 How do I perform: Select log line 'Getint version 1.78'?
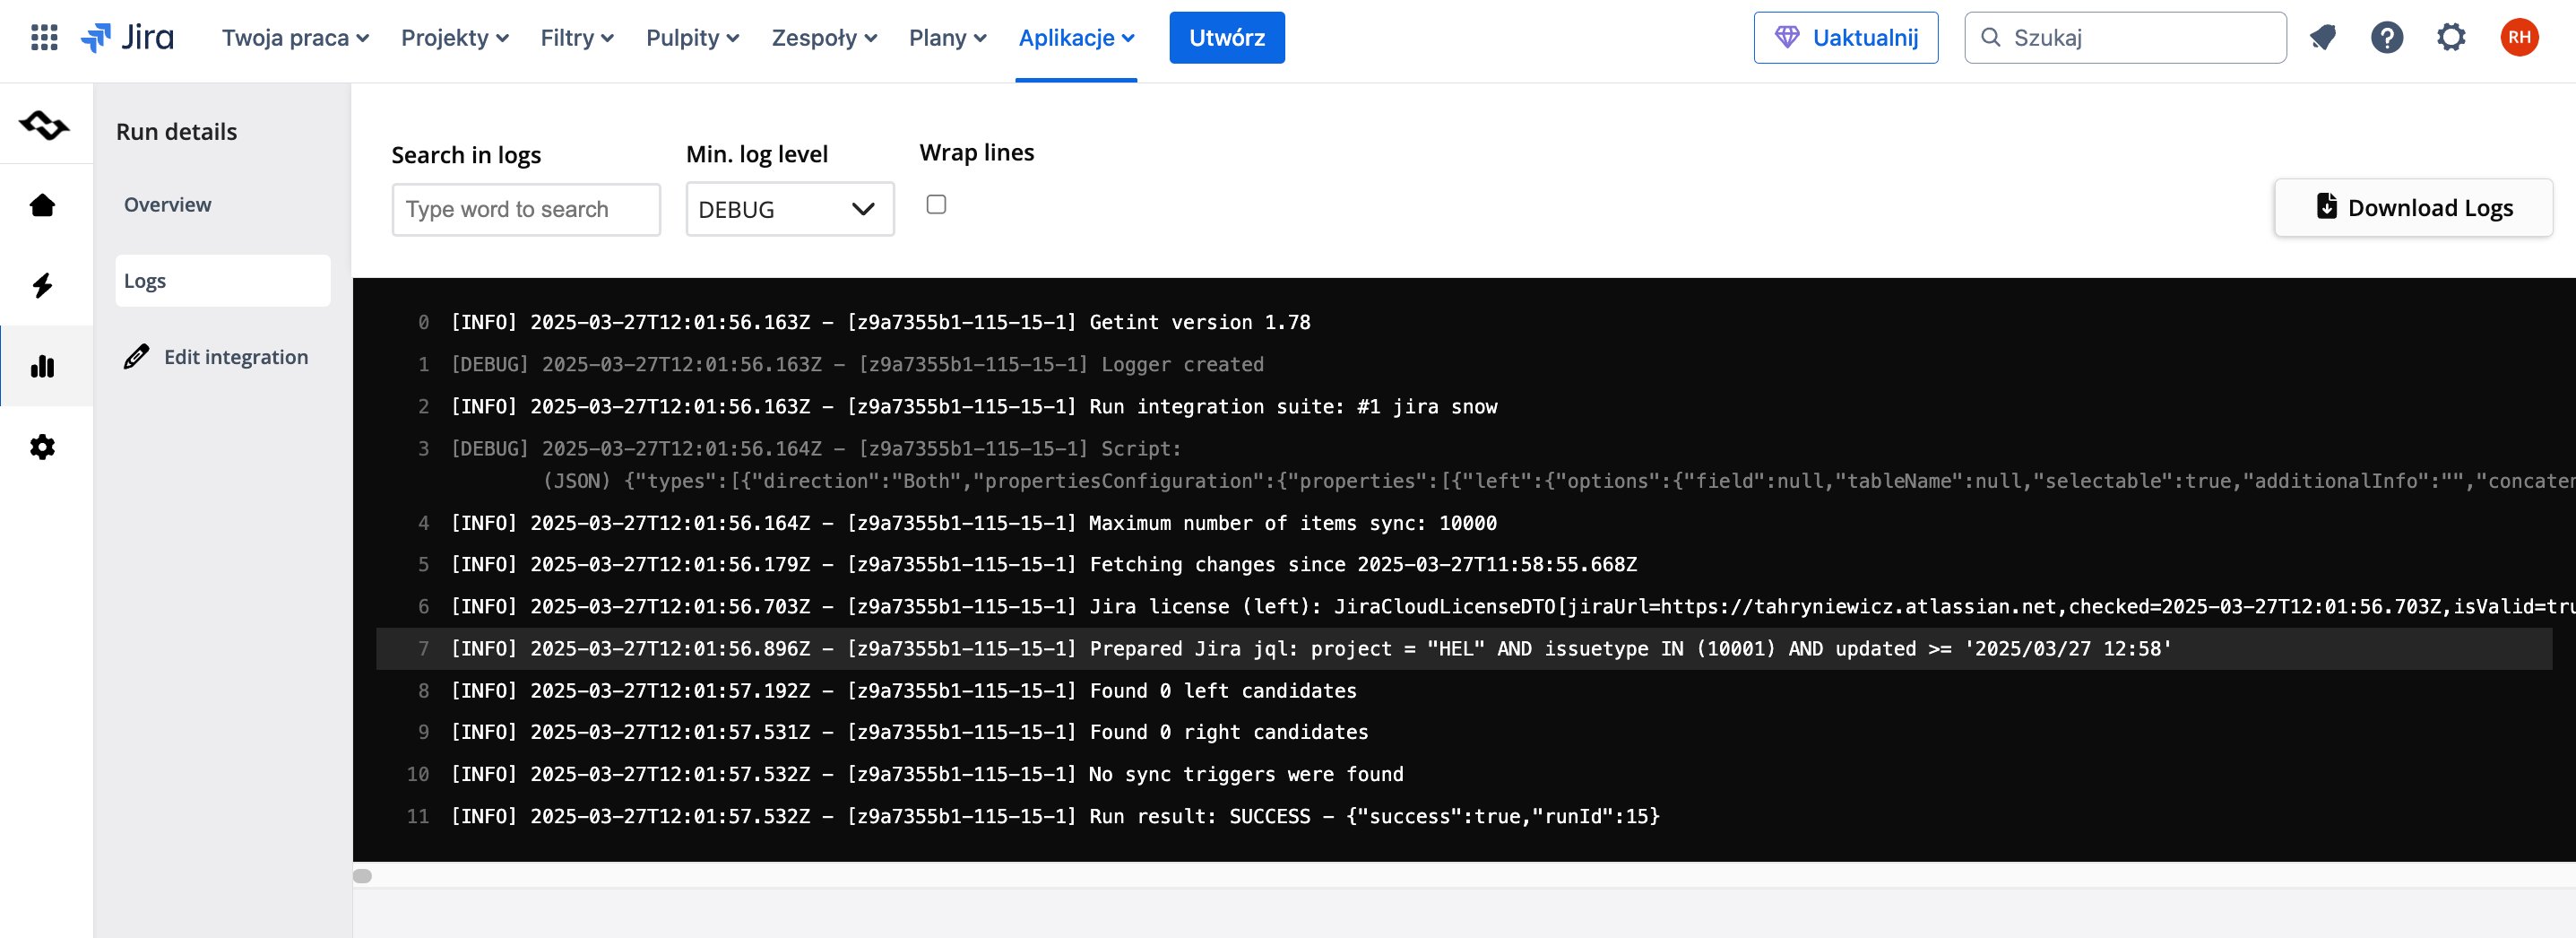click(x=1464, y=322)
